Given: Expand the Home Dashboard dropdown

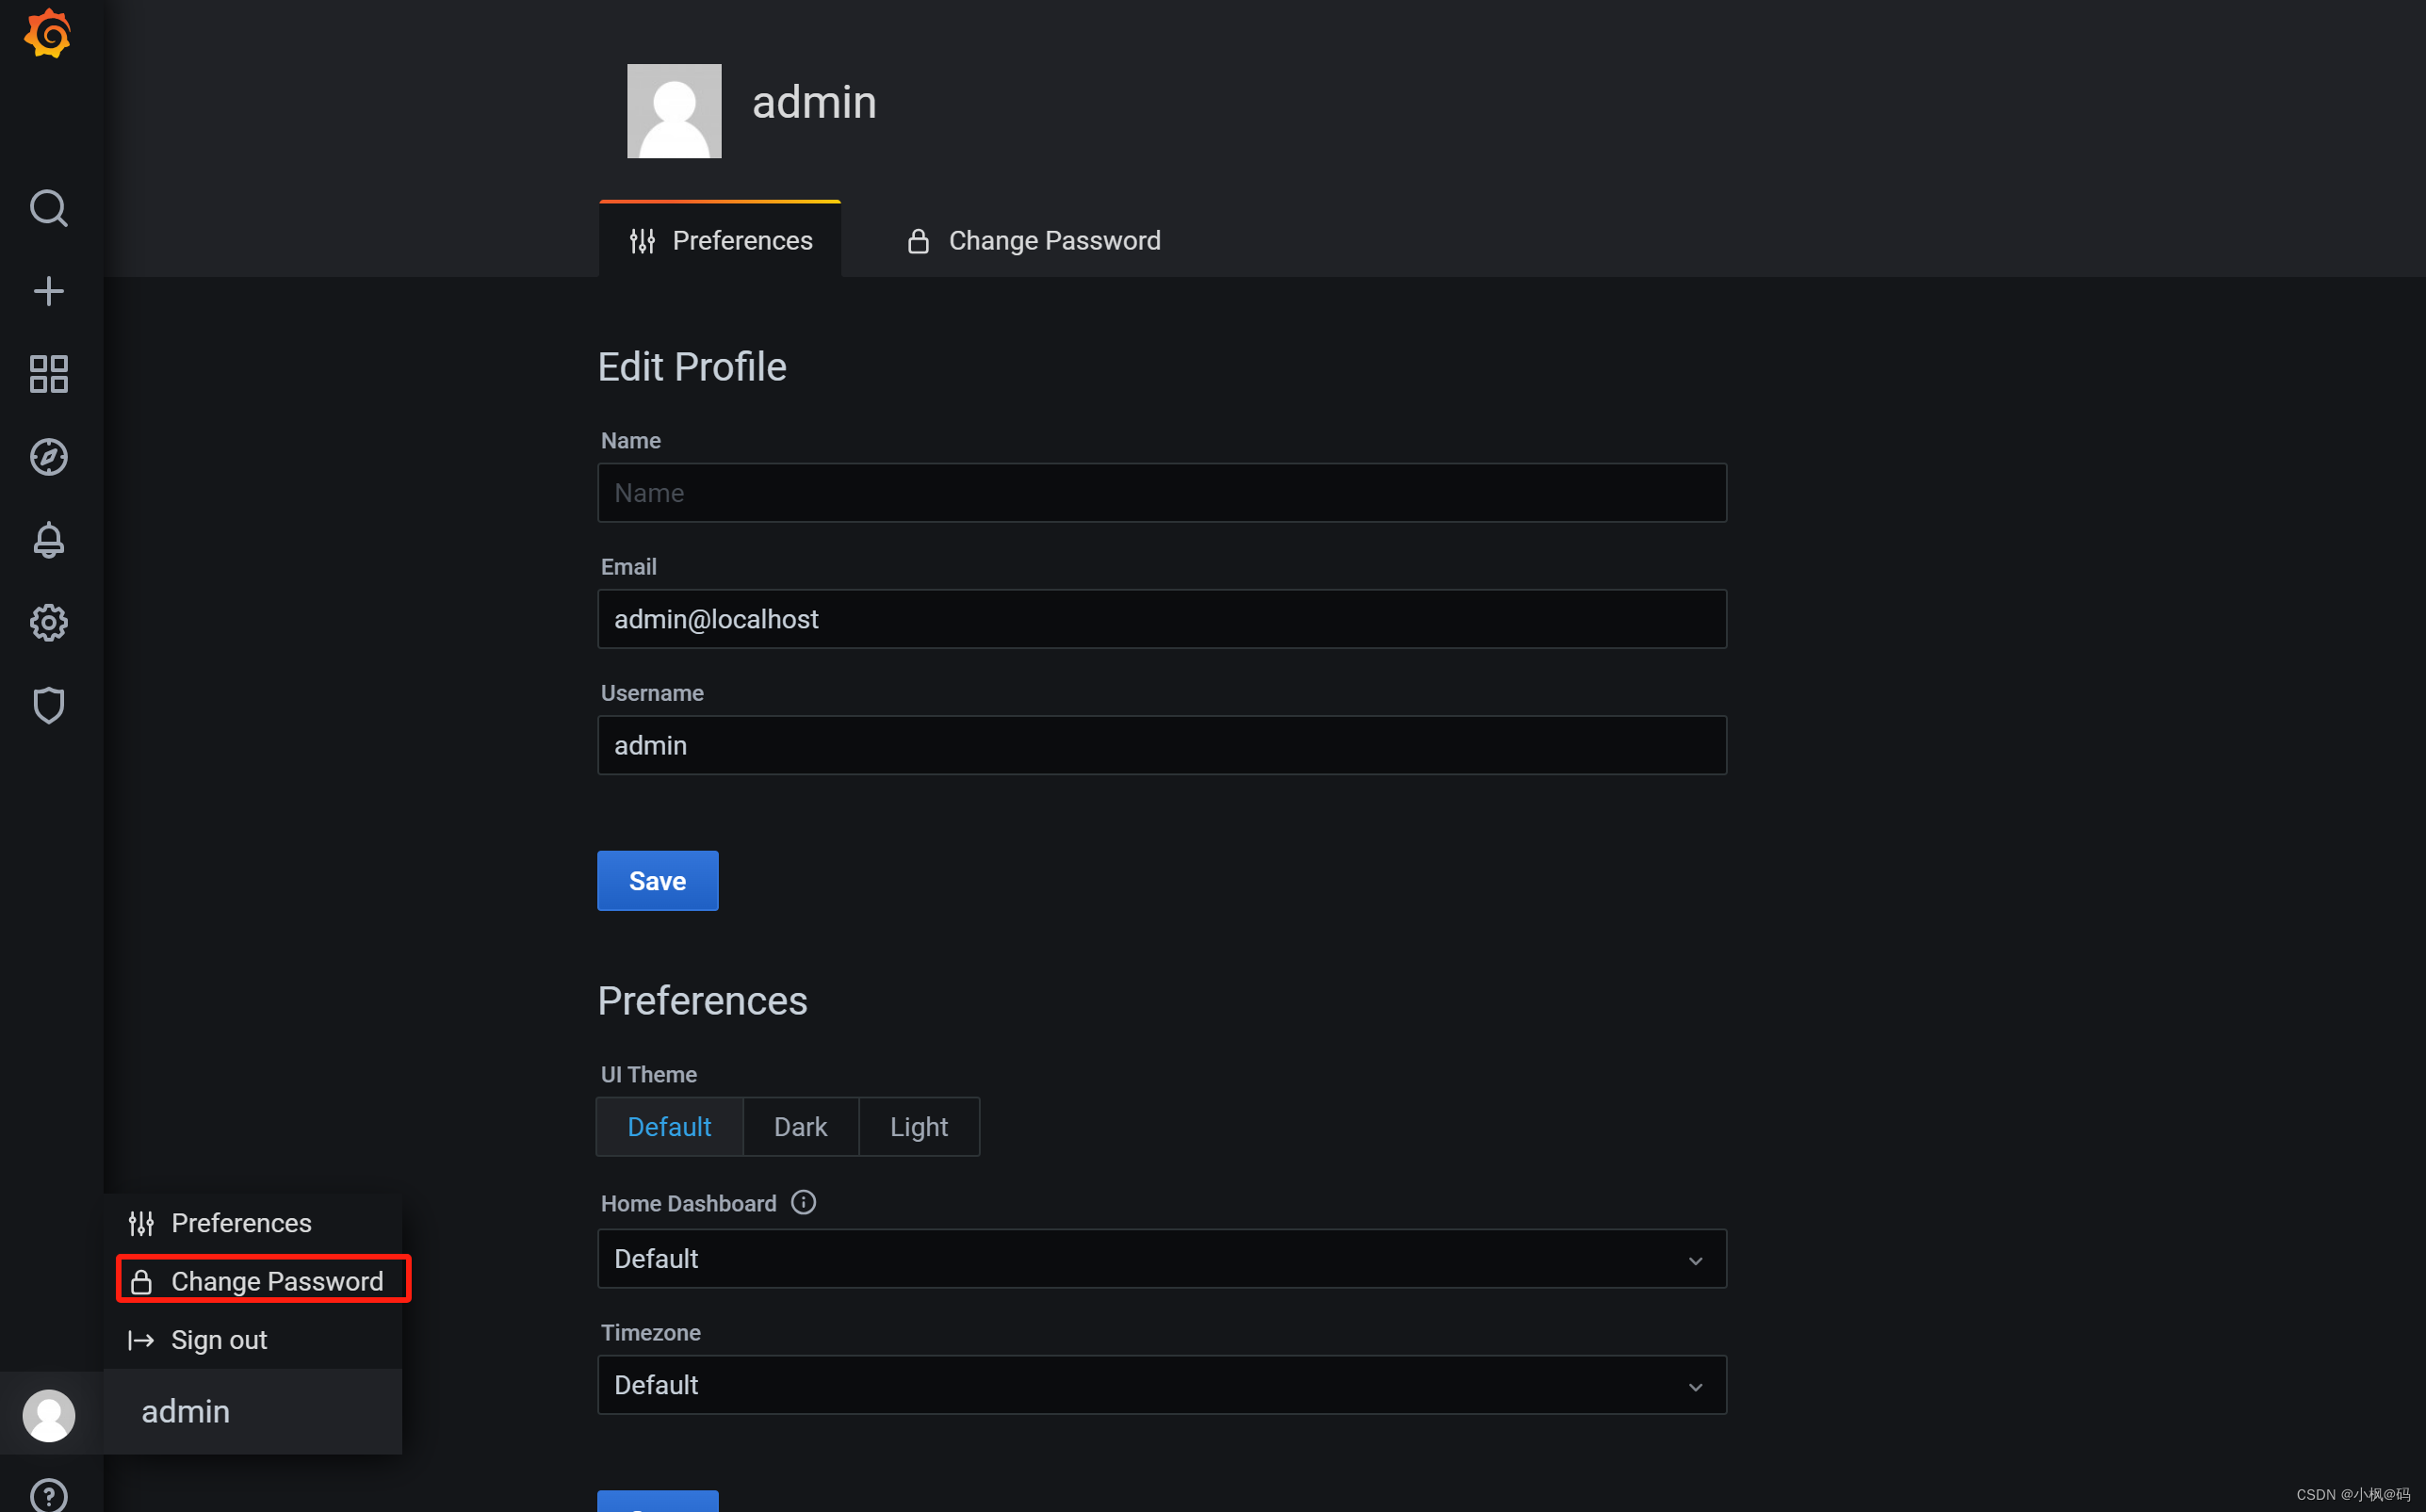Looking at the screenshot, I should click(x=1161, y=1259).
